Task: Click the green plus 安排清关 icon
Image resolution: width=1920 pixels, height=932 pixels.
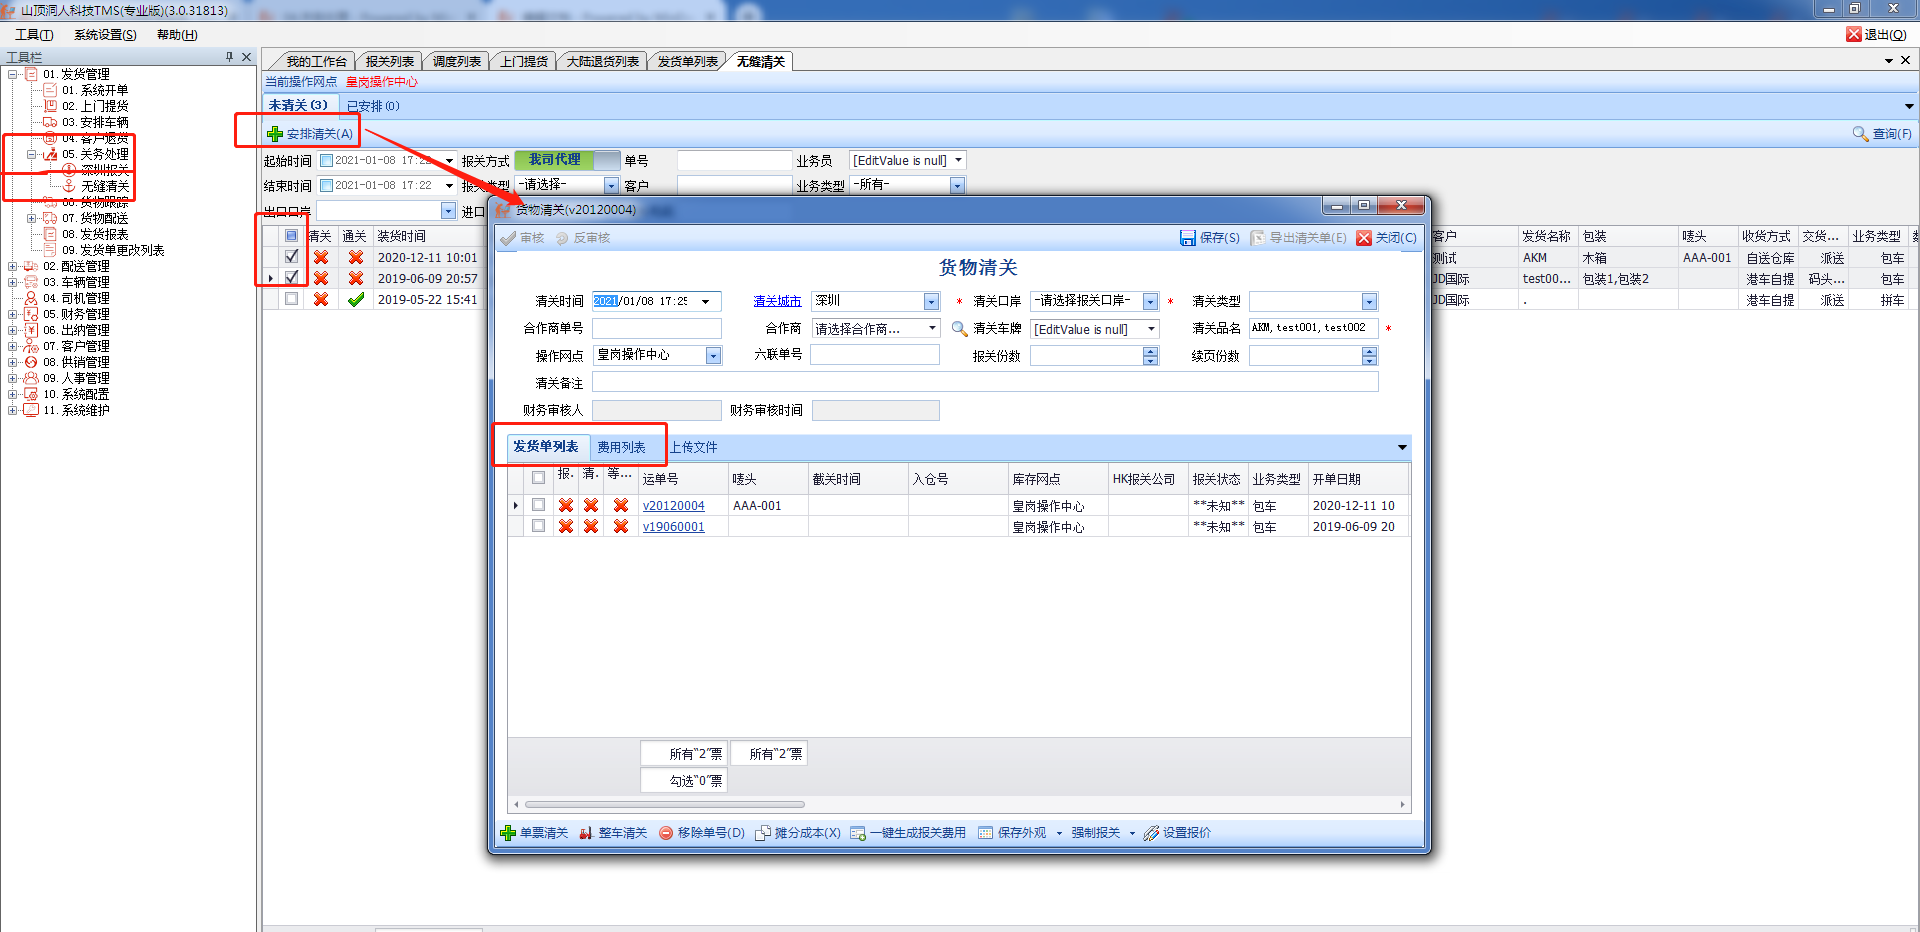Action: pos(275,134)
